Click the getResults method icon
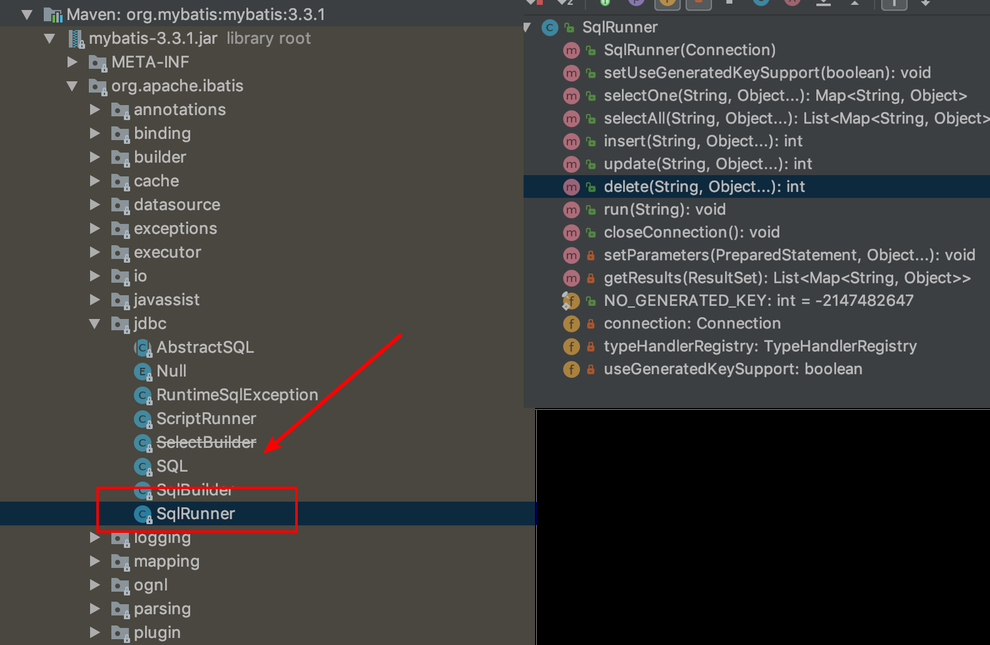This screenshot has width=990, height=645. (571, 278)
